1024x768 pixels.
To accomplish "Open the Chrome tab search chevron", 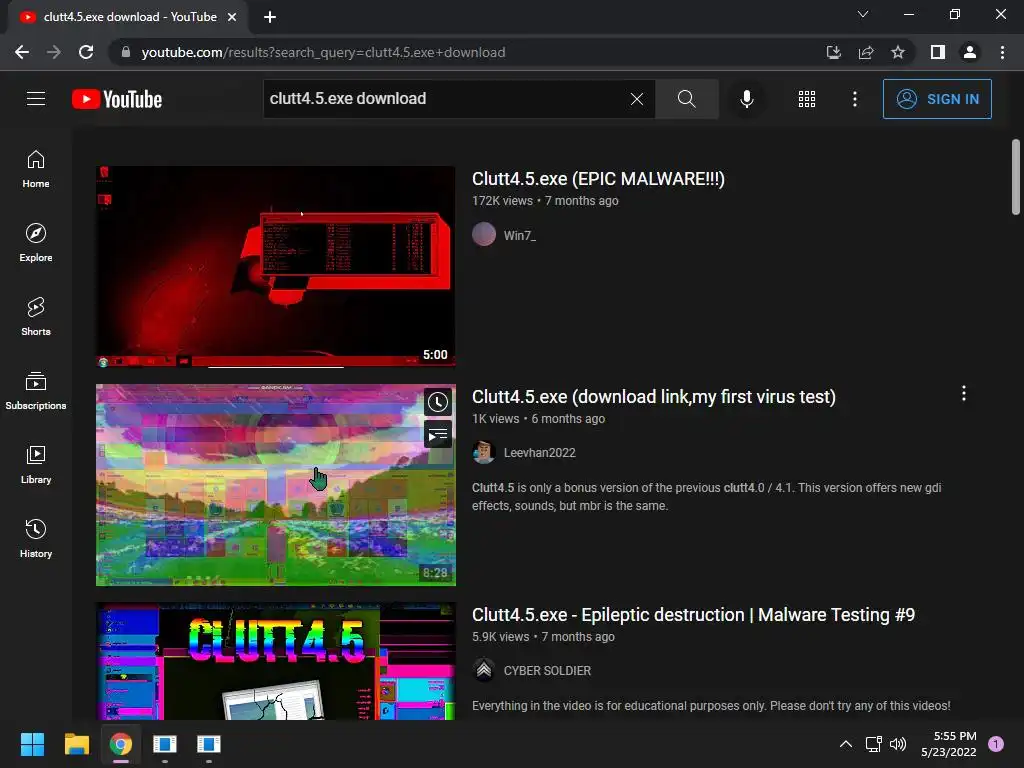I will click(x=863, y=14).
